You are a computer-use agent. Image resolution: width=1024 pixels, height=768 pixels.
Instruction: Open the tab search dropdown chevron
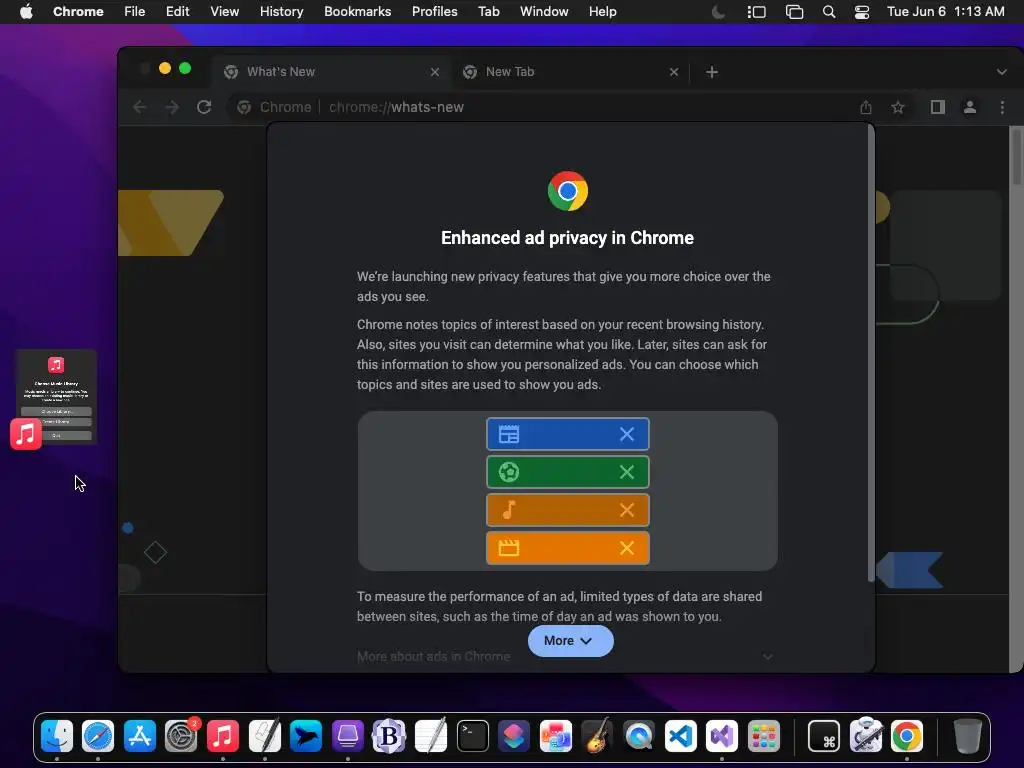[1001, 72]
